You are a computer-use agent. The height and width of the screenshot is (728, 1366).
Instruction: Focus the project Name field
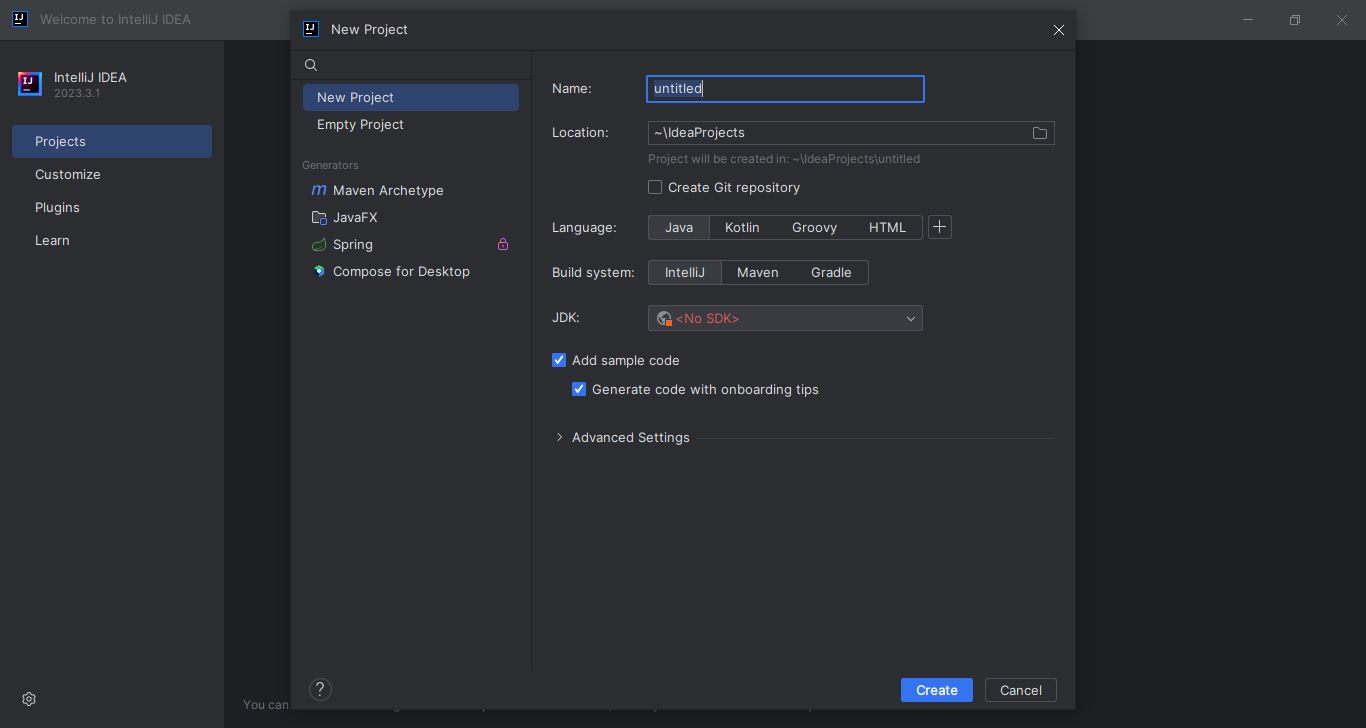(785, 89)
